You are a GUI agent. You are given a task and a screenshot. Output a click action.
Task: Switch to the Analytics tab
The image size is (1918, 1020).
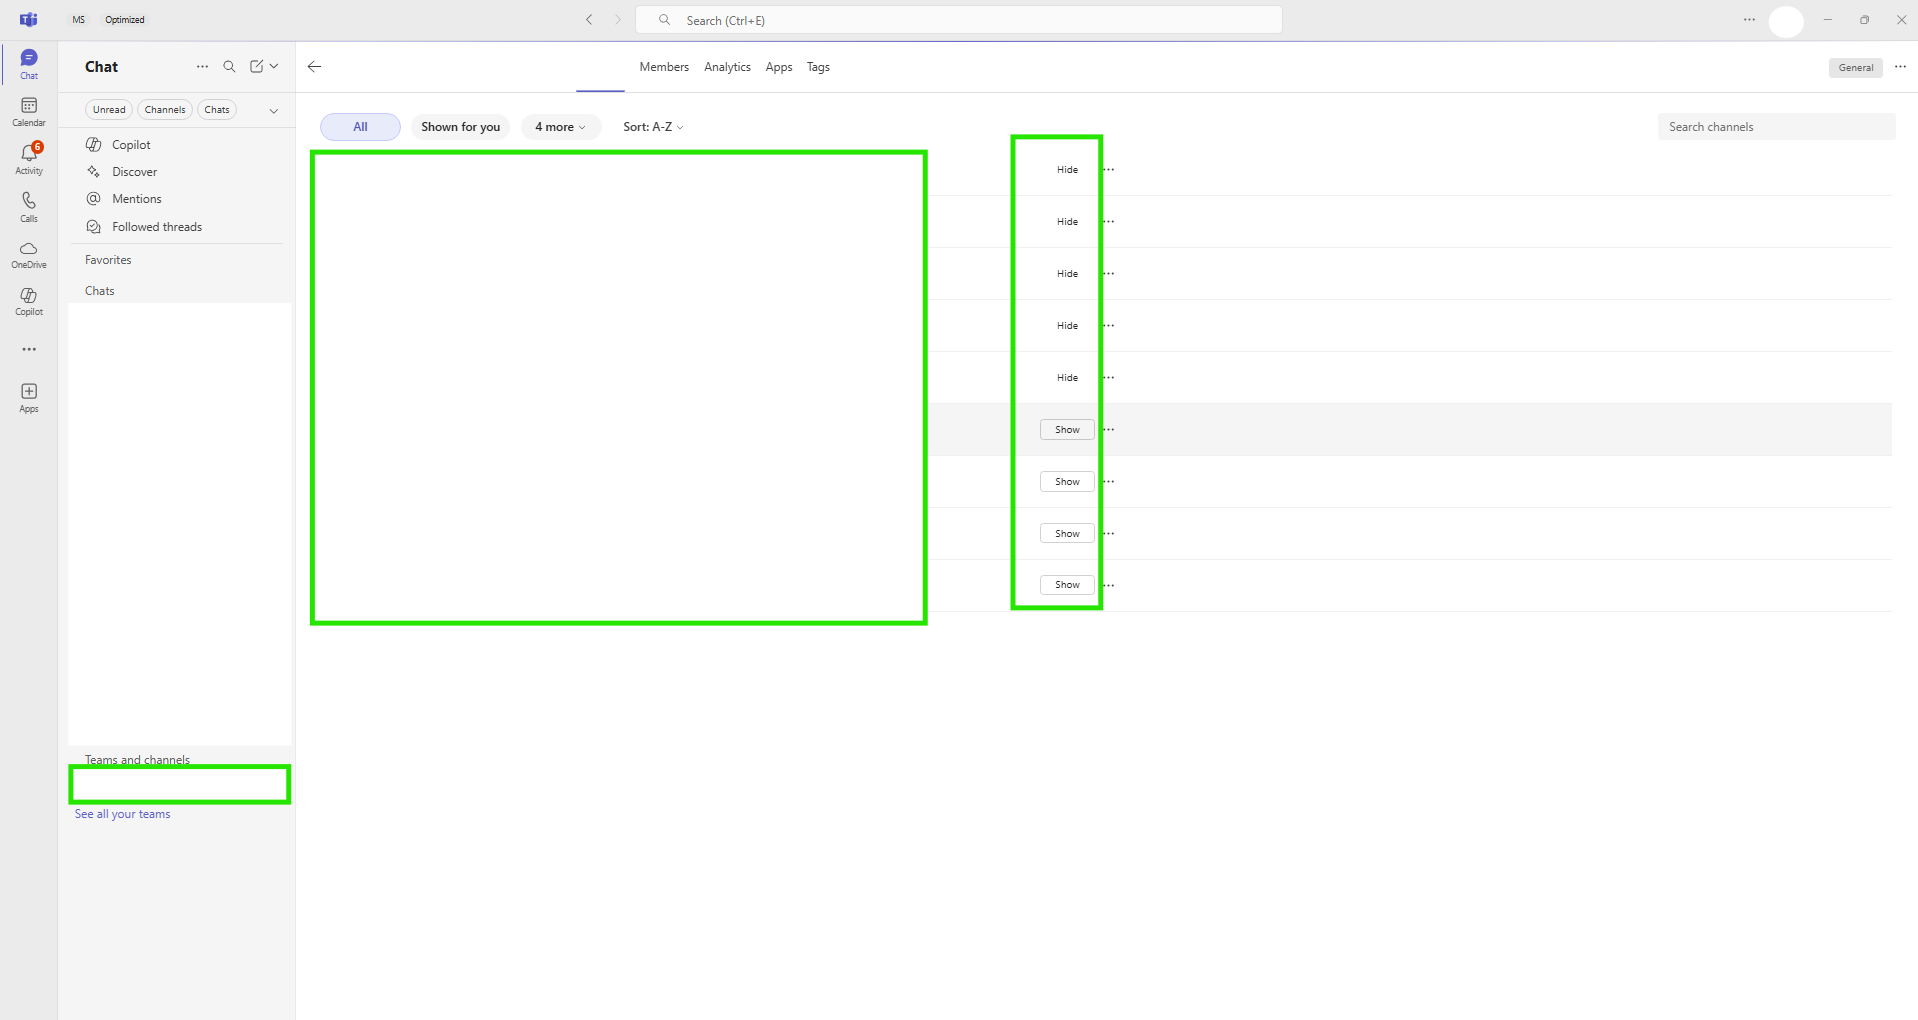point(727,67)
